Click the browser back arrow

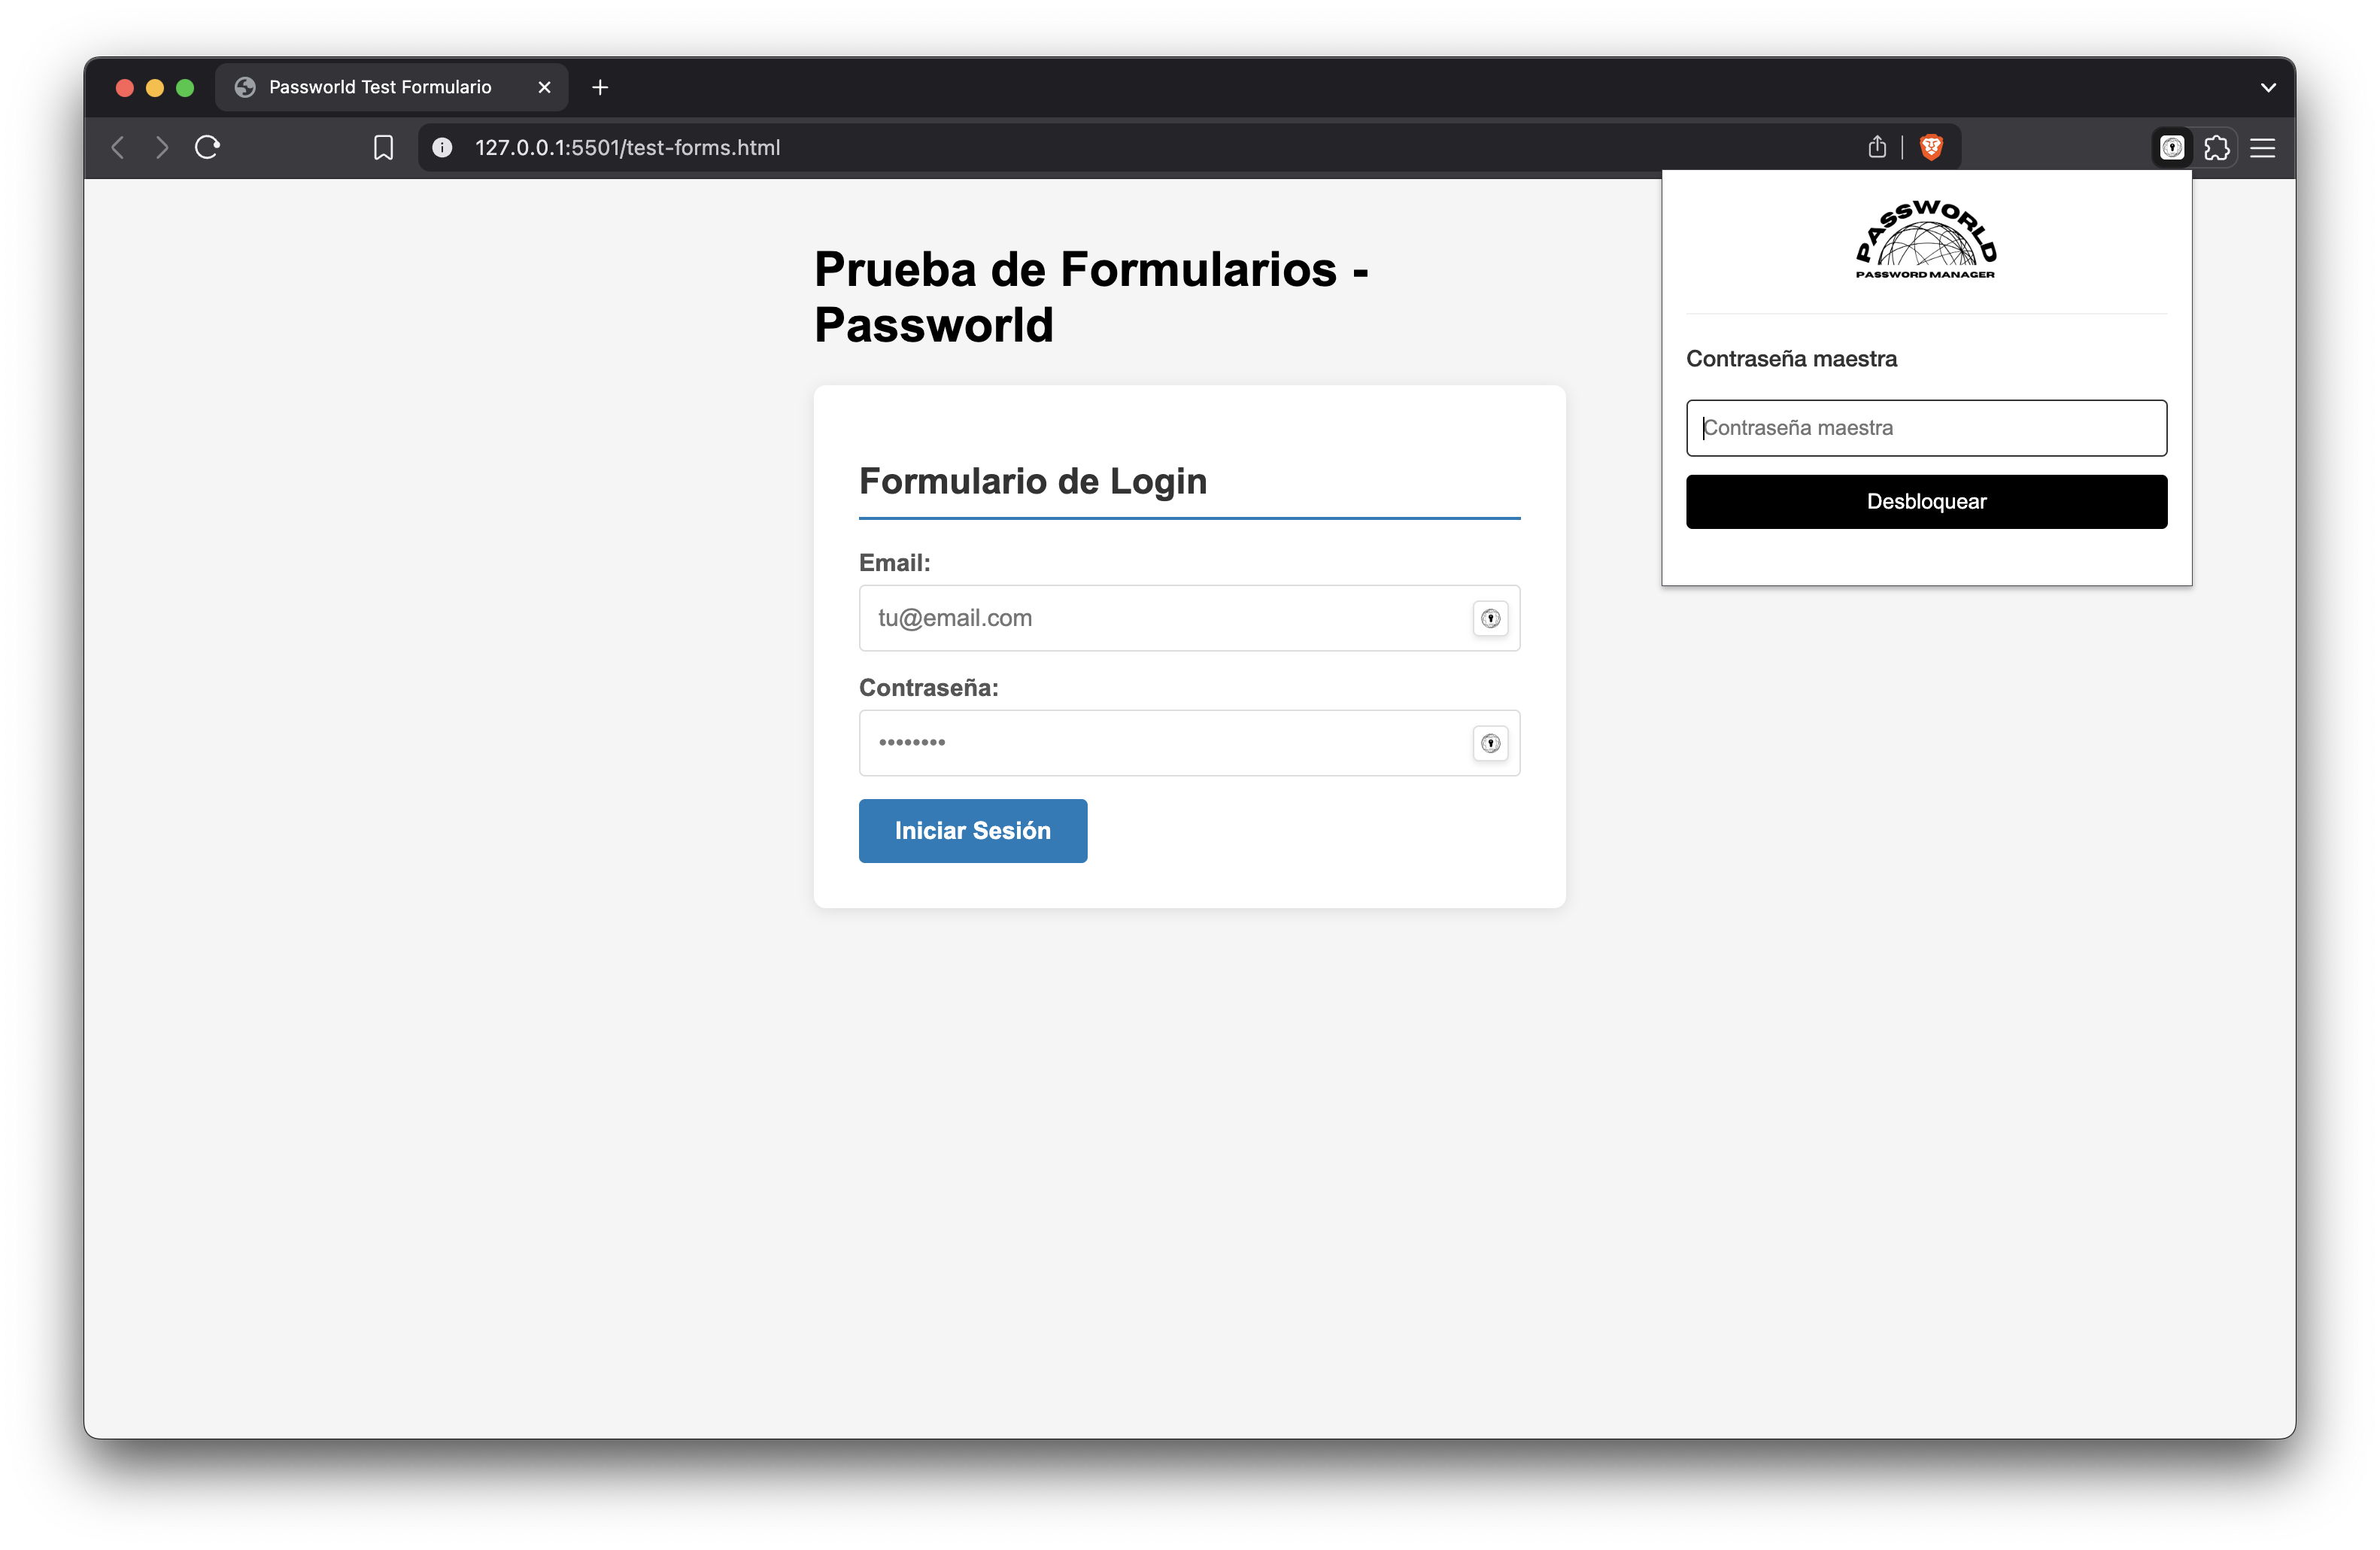pos(118,148)
